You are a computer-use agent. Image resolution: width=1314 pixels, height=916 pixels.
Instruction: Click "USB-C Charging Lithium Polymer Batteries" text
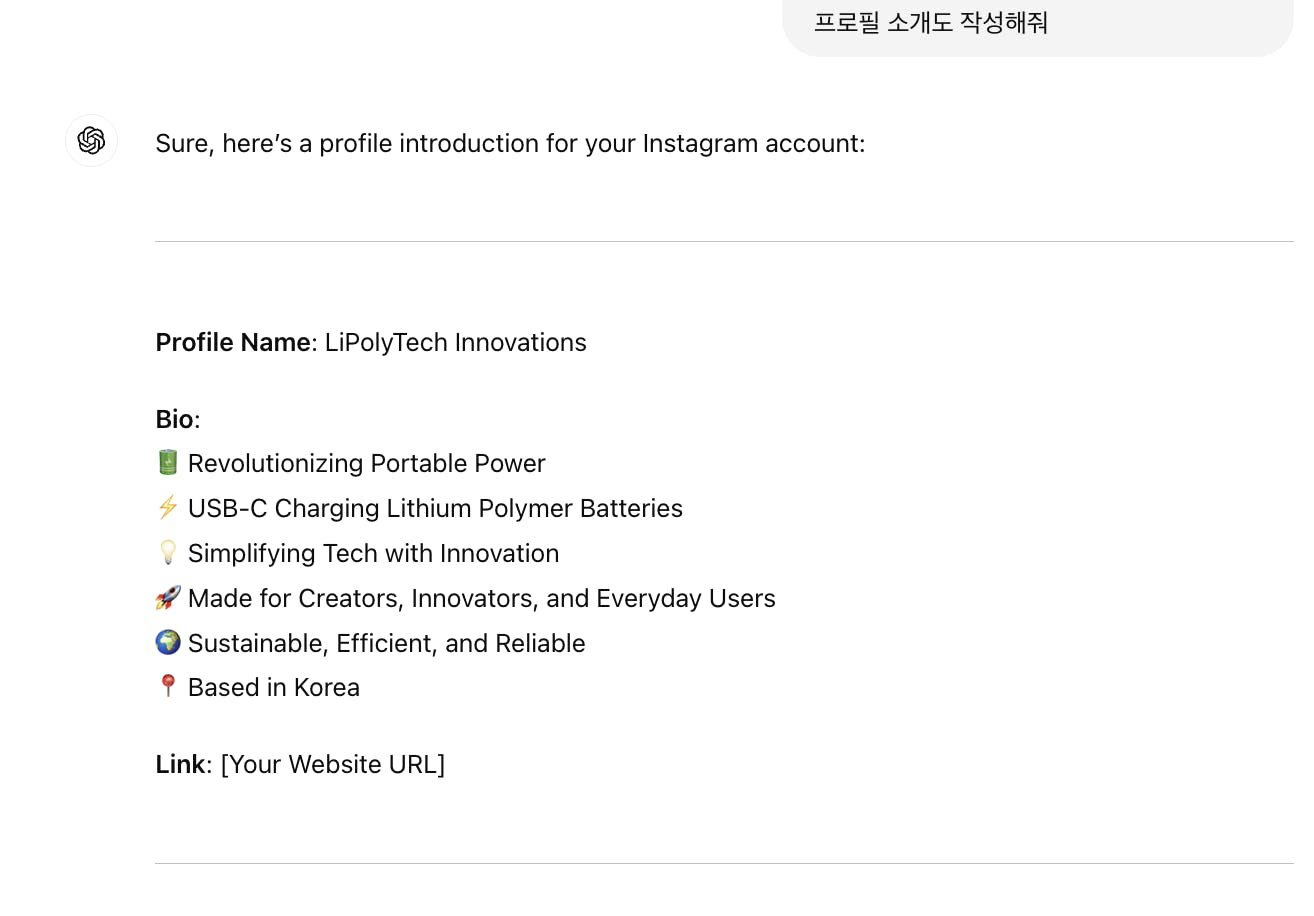point(435,508)
